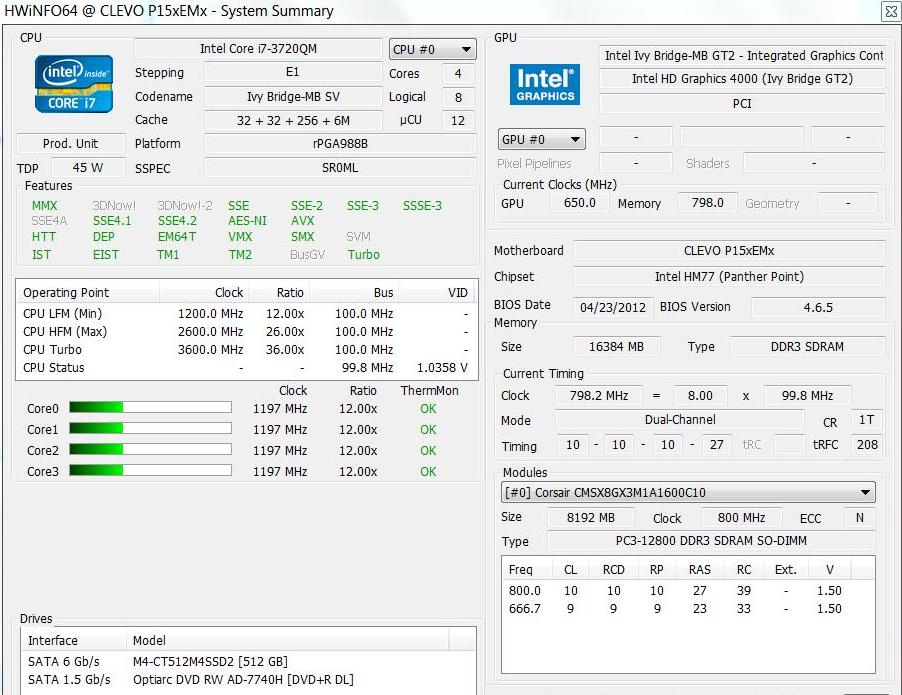902x695 pixels.
Task: Click the 800.0 frequency timing row
Action: 676,591
